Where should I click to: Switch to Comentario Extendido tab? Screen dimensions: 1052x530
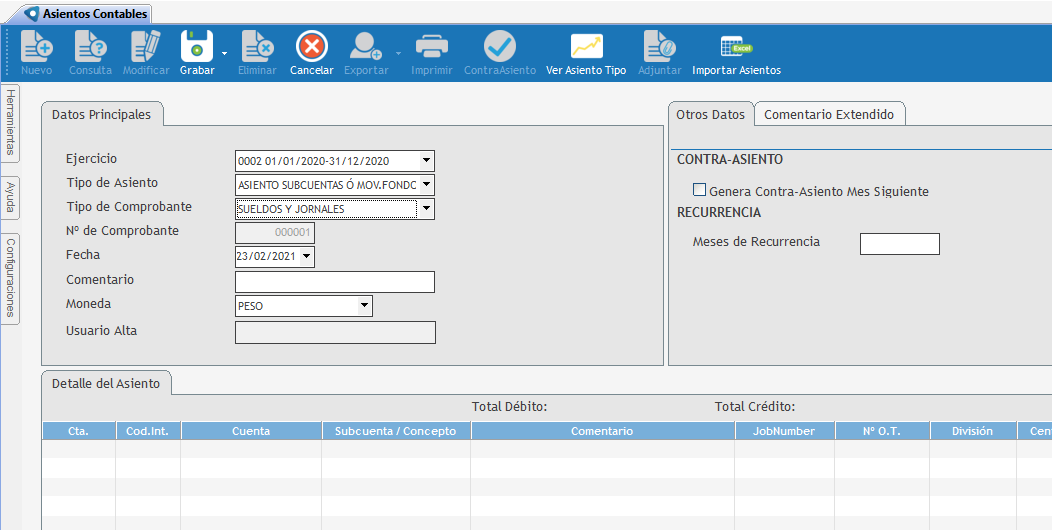829,115
